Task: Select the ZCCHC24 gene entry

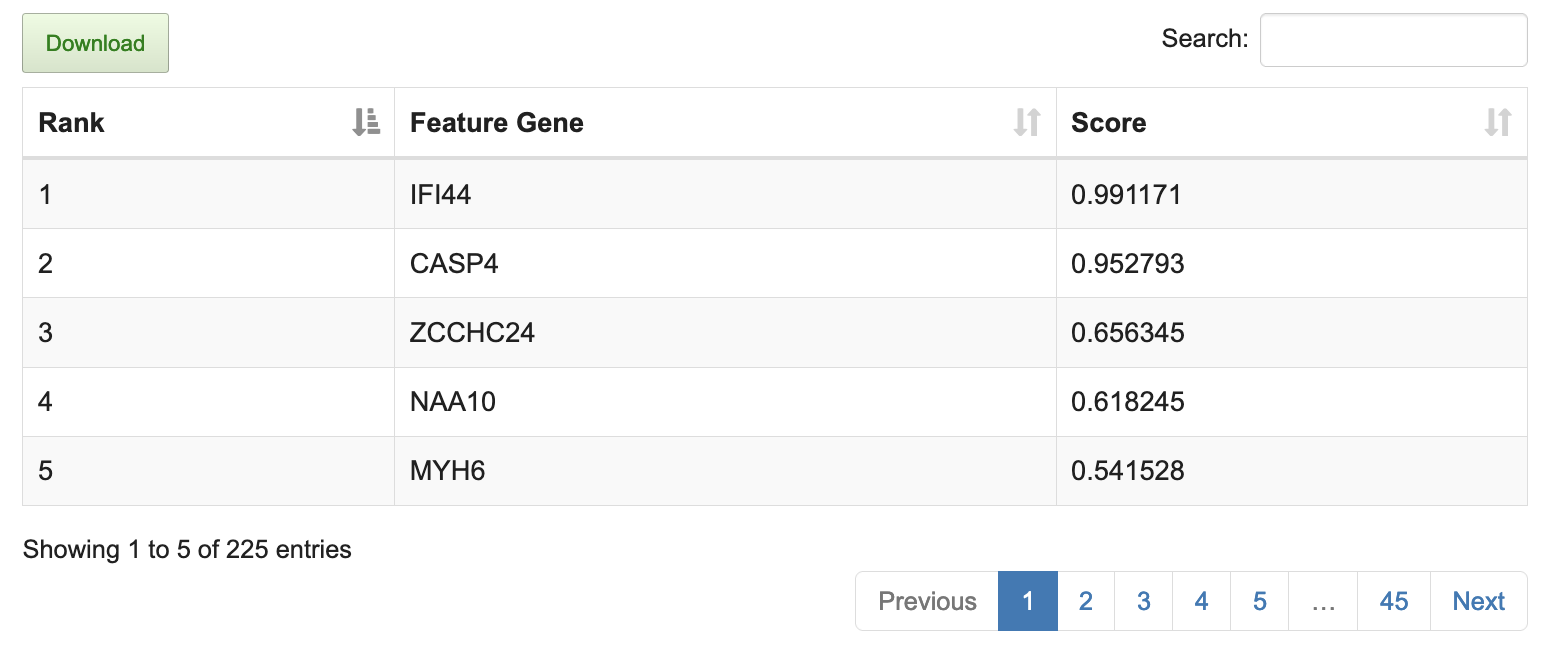Action: tap(472, 332)
